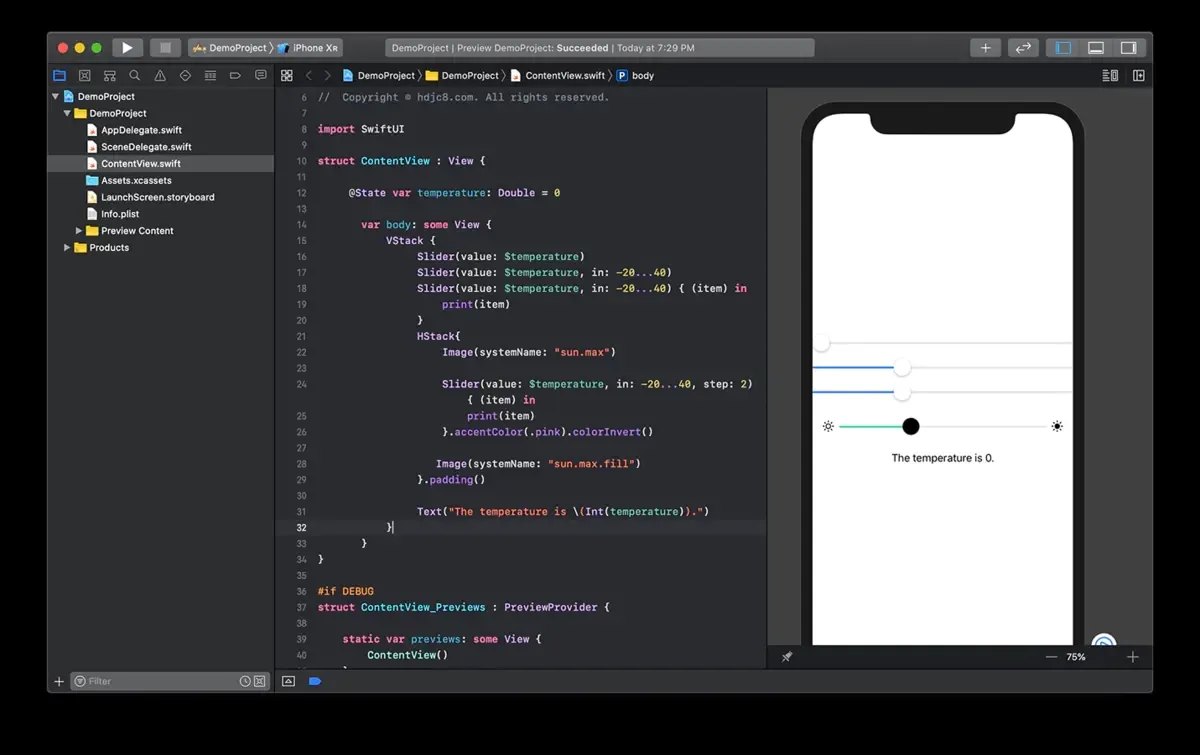Open the Find navigator magnifier icon
Screen dimensions: 1200x755
click(134, 75)
